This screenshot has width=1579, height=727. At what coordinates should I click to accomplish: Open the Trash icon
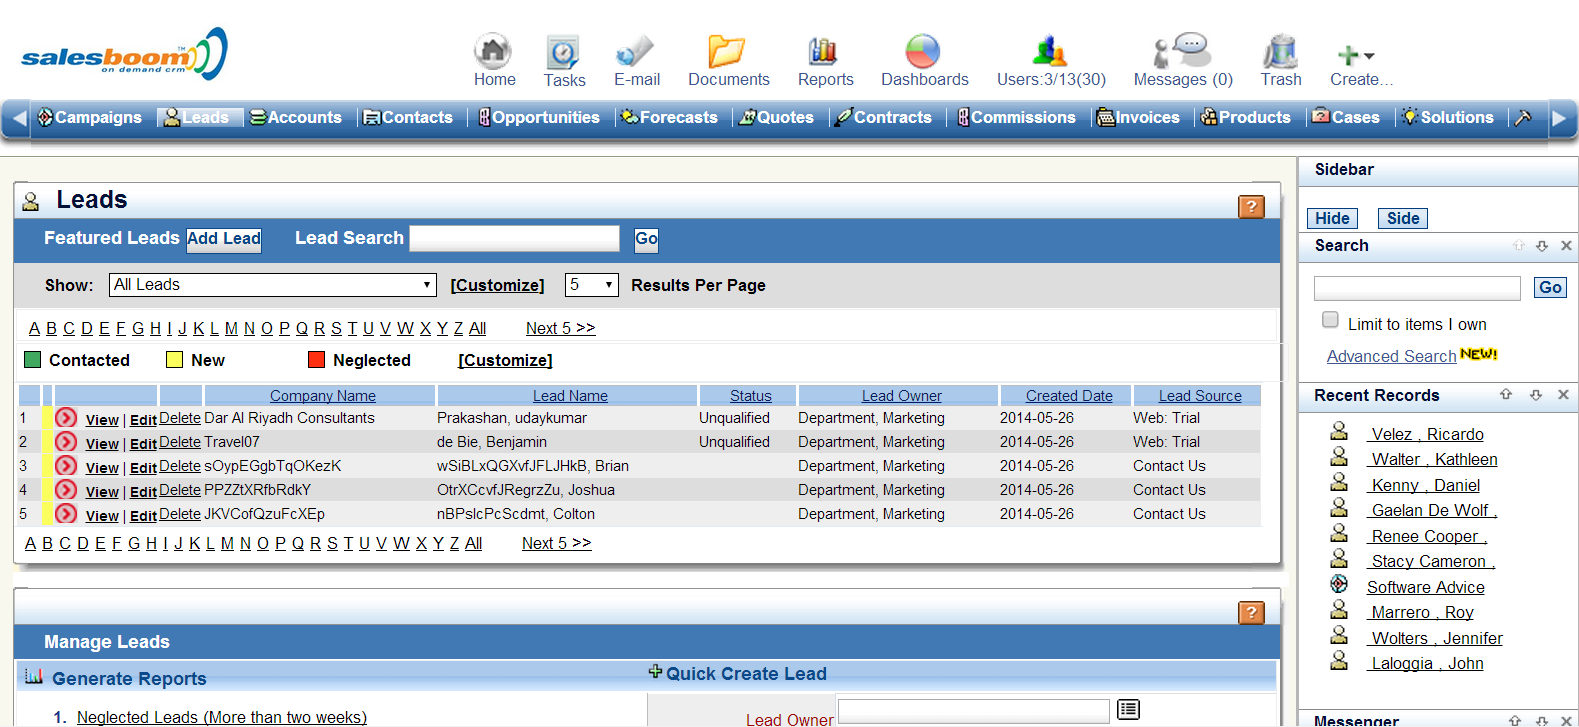[x=1280, y=51]
